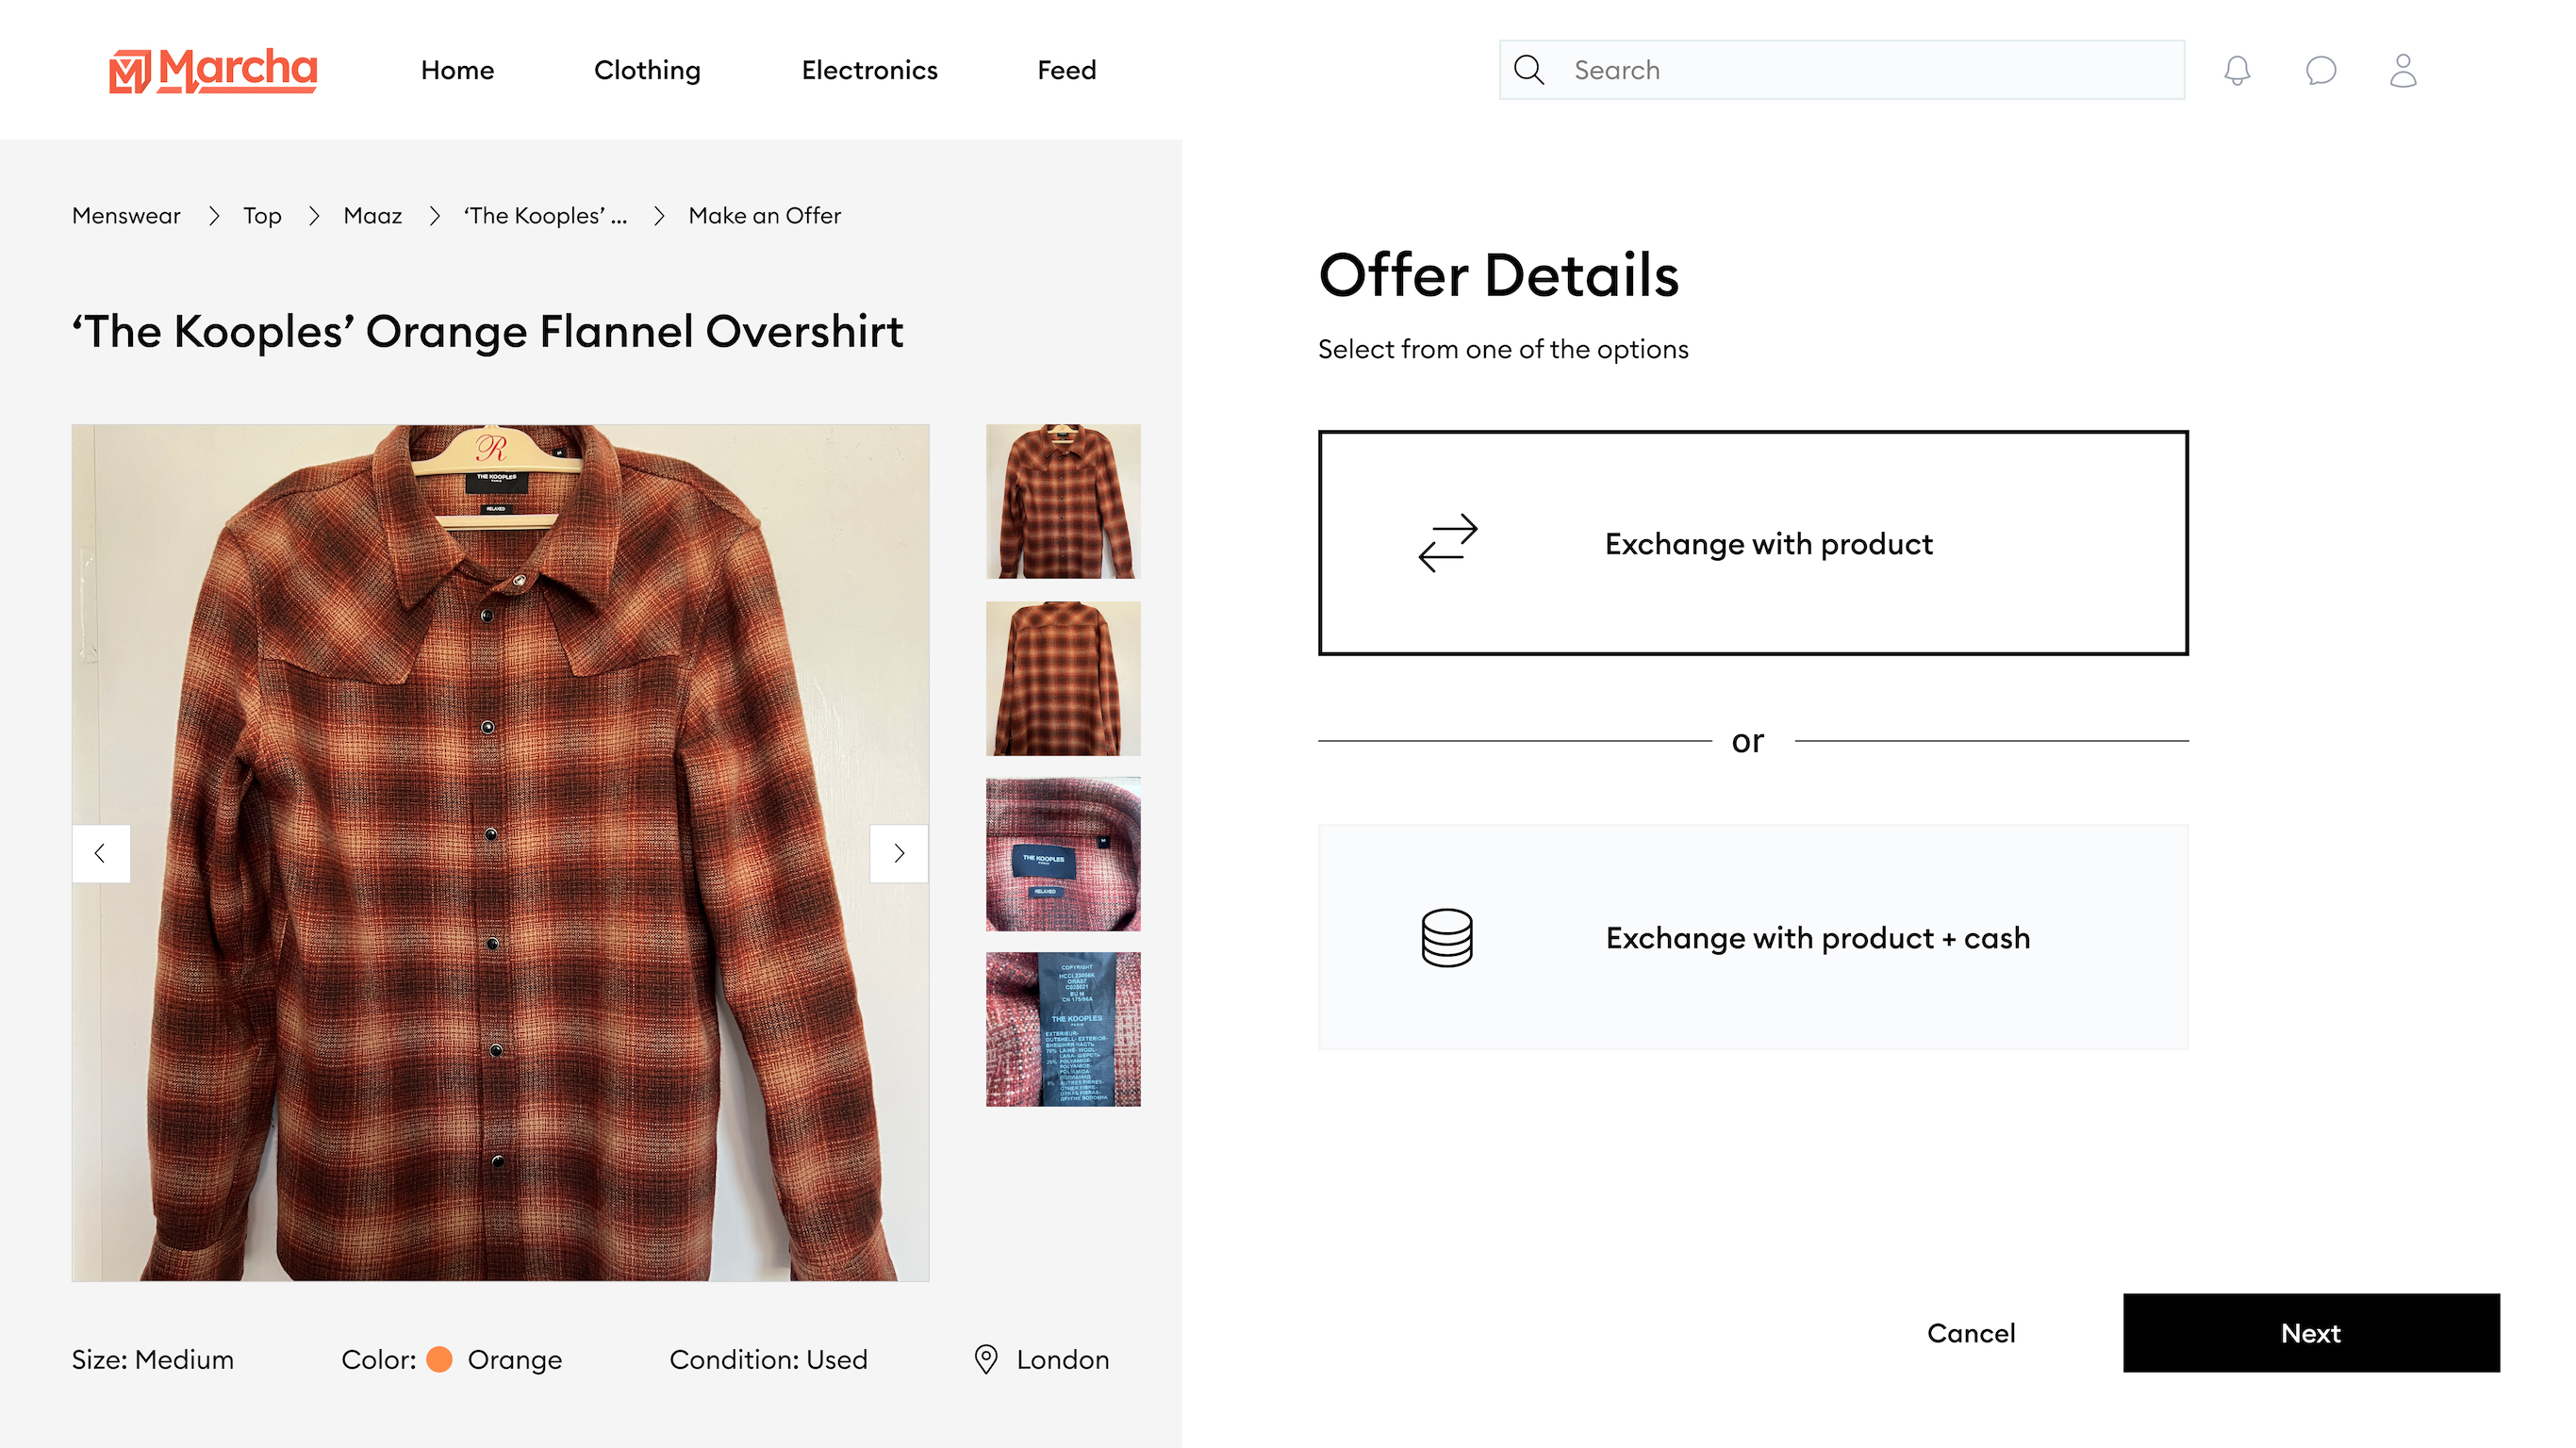The height and width of the screenshot is (1448, 2576).
Task: Select Exchange with product option
Action: point(1753,543)
